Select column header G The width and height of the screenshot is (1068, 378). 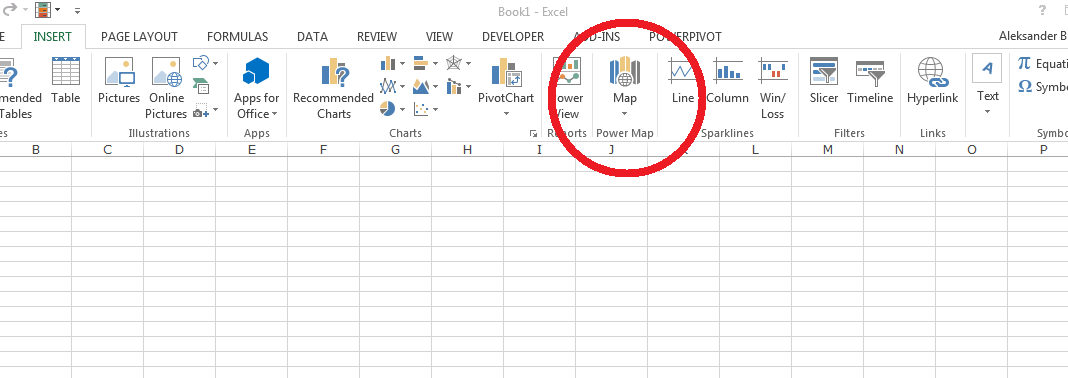[x=395, y=149]
